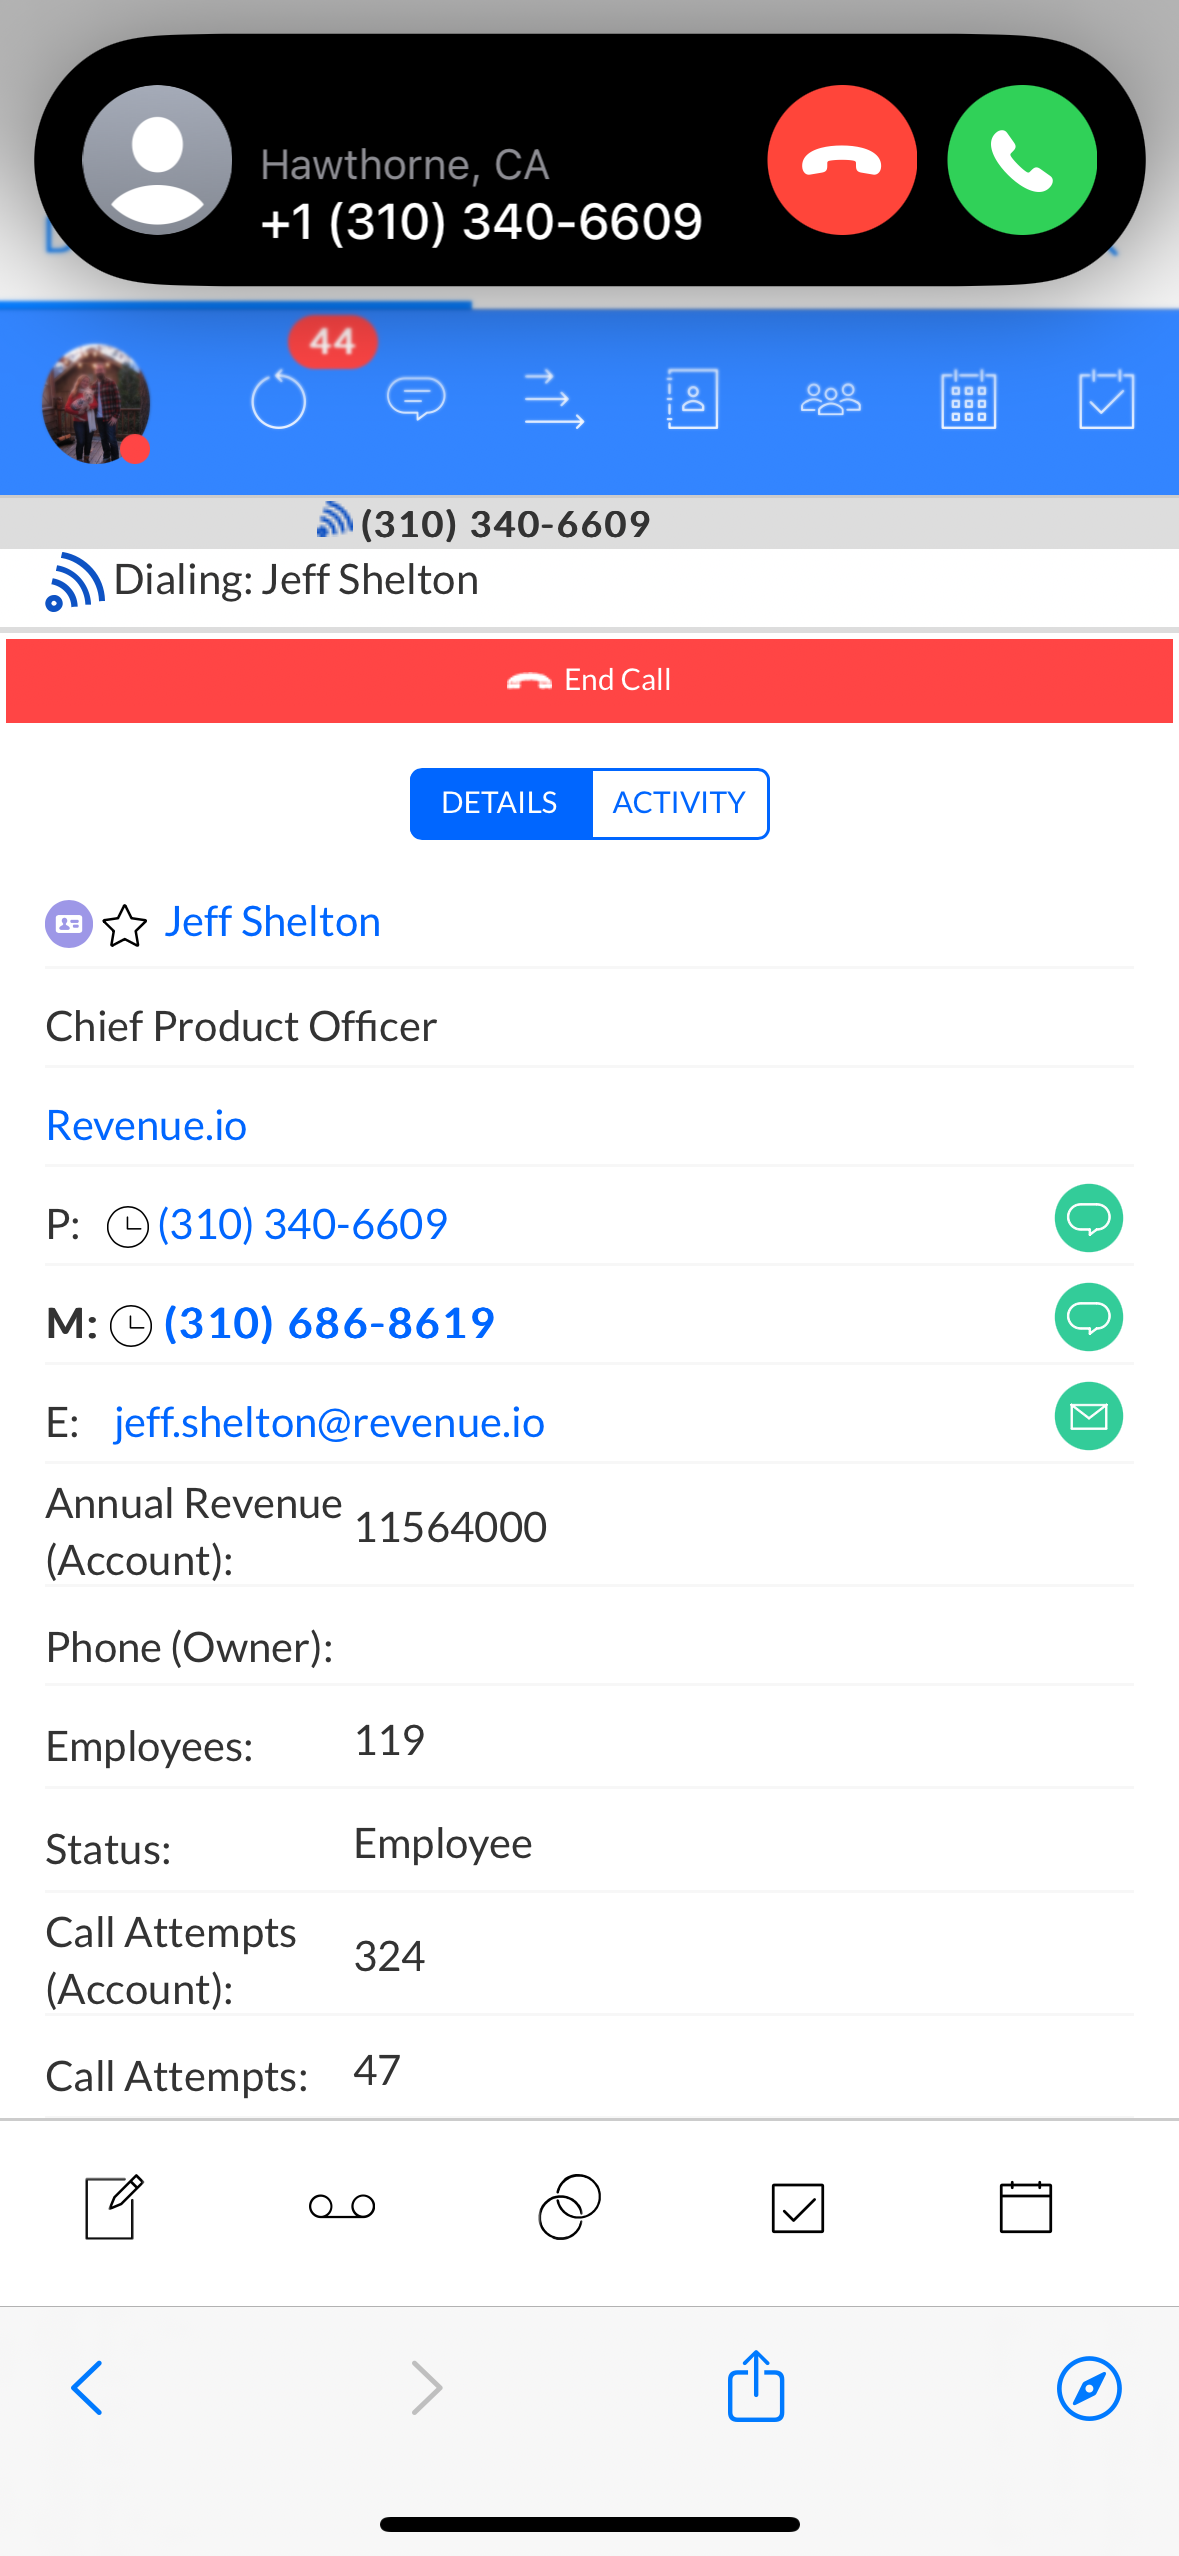The width and height of the screenshot is (1179, 2556).
Task: Select the DETAILS tab
Action: (x=500, y=803)
